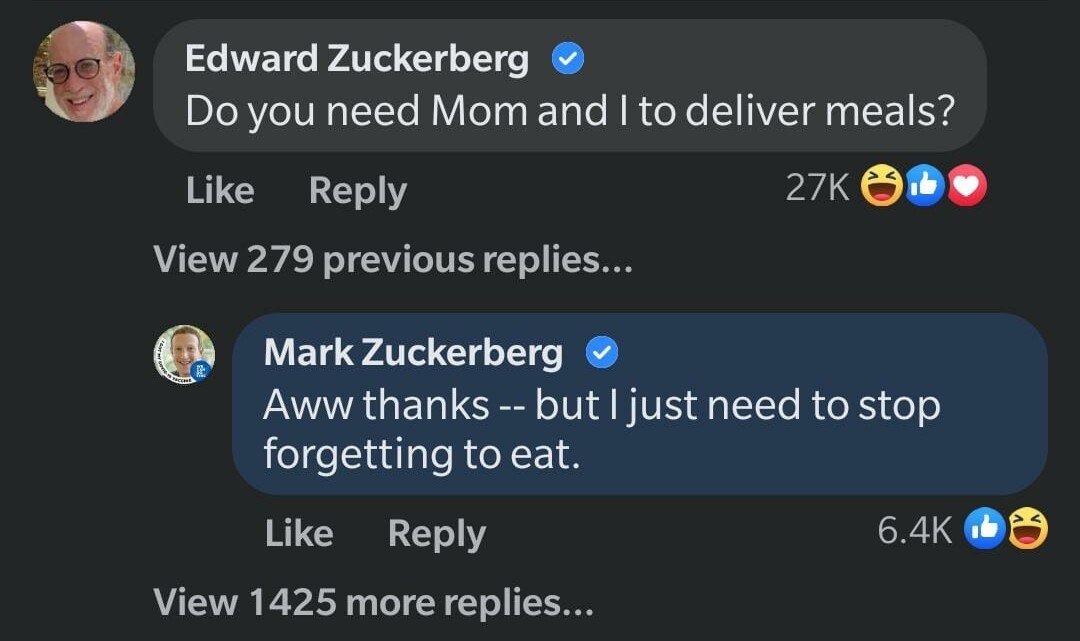
Task: Like Edward Zuckerberg's comment
Action: (220, 190)
